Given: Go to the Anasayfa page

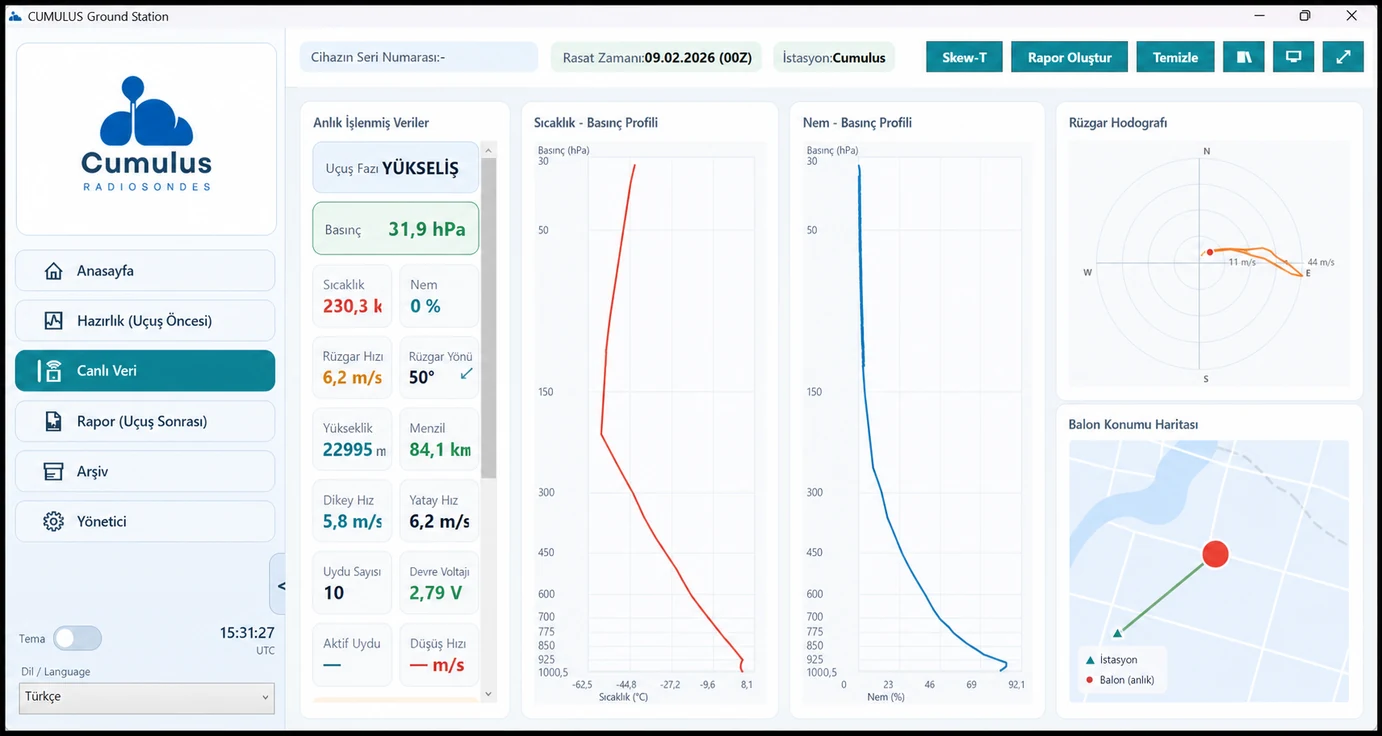Looking at the screenshot, I should pyautogui.click(x=145, y=271).
